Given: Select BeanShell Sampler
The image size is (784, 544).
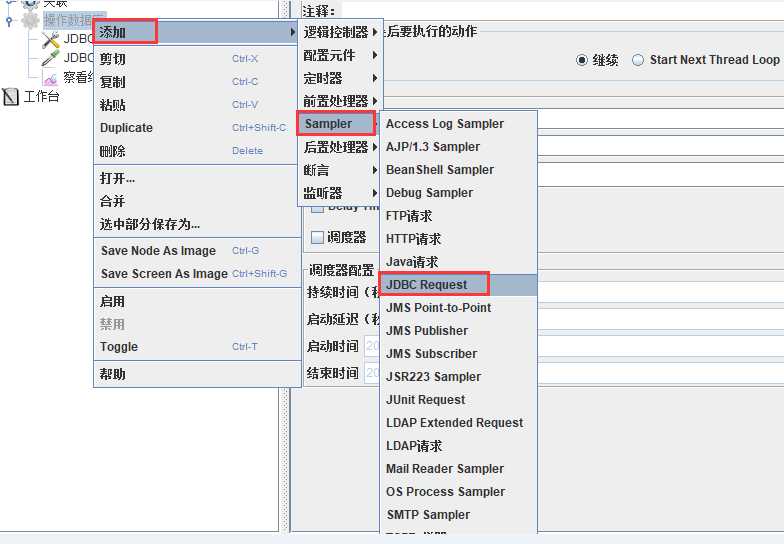Looking at the screenshot, I should pyautogui.click(x=458, y=170).
